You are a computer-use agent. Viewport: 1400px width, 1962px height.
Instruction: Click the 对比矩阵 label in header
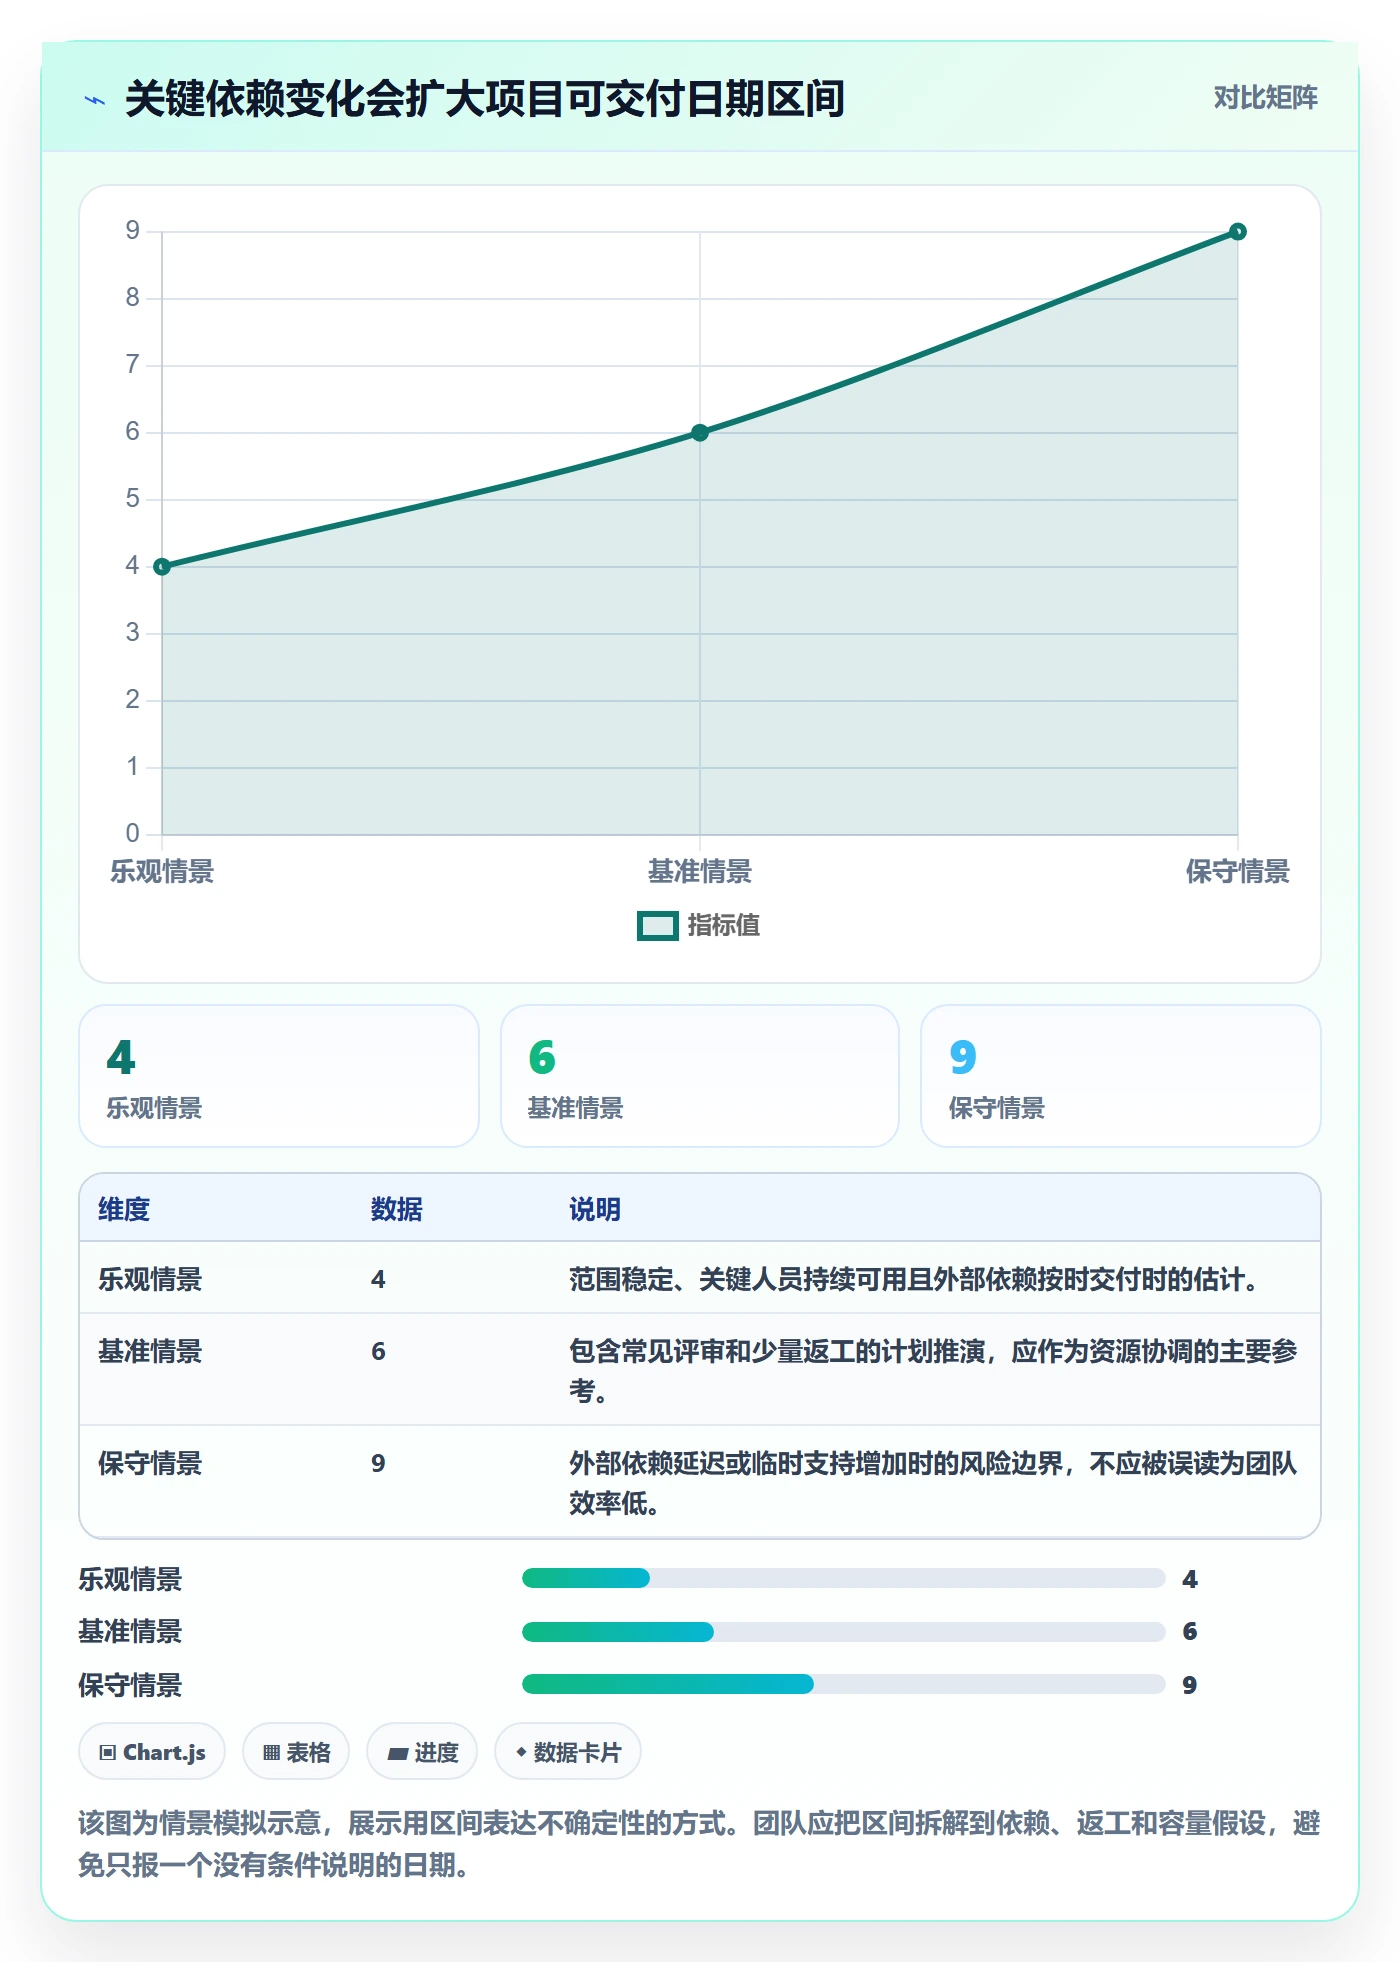(x=1265, y=98)
